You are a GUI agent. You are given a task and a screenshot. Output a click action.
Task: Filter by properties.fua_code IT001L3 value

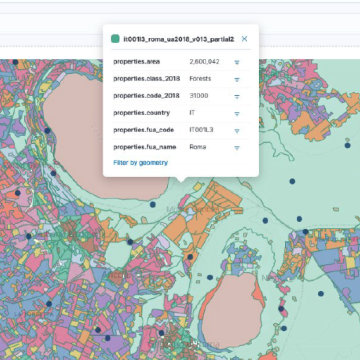click(237, 131)
